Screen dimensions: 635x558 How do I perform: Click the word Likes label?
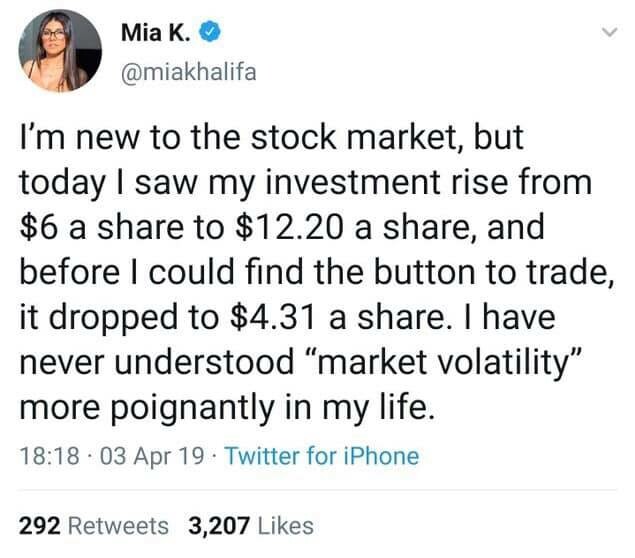coord(286,526)
